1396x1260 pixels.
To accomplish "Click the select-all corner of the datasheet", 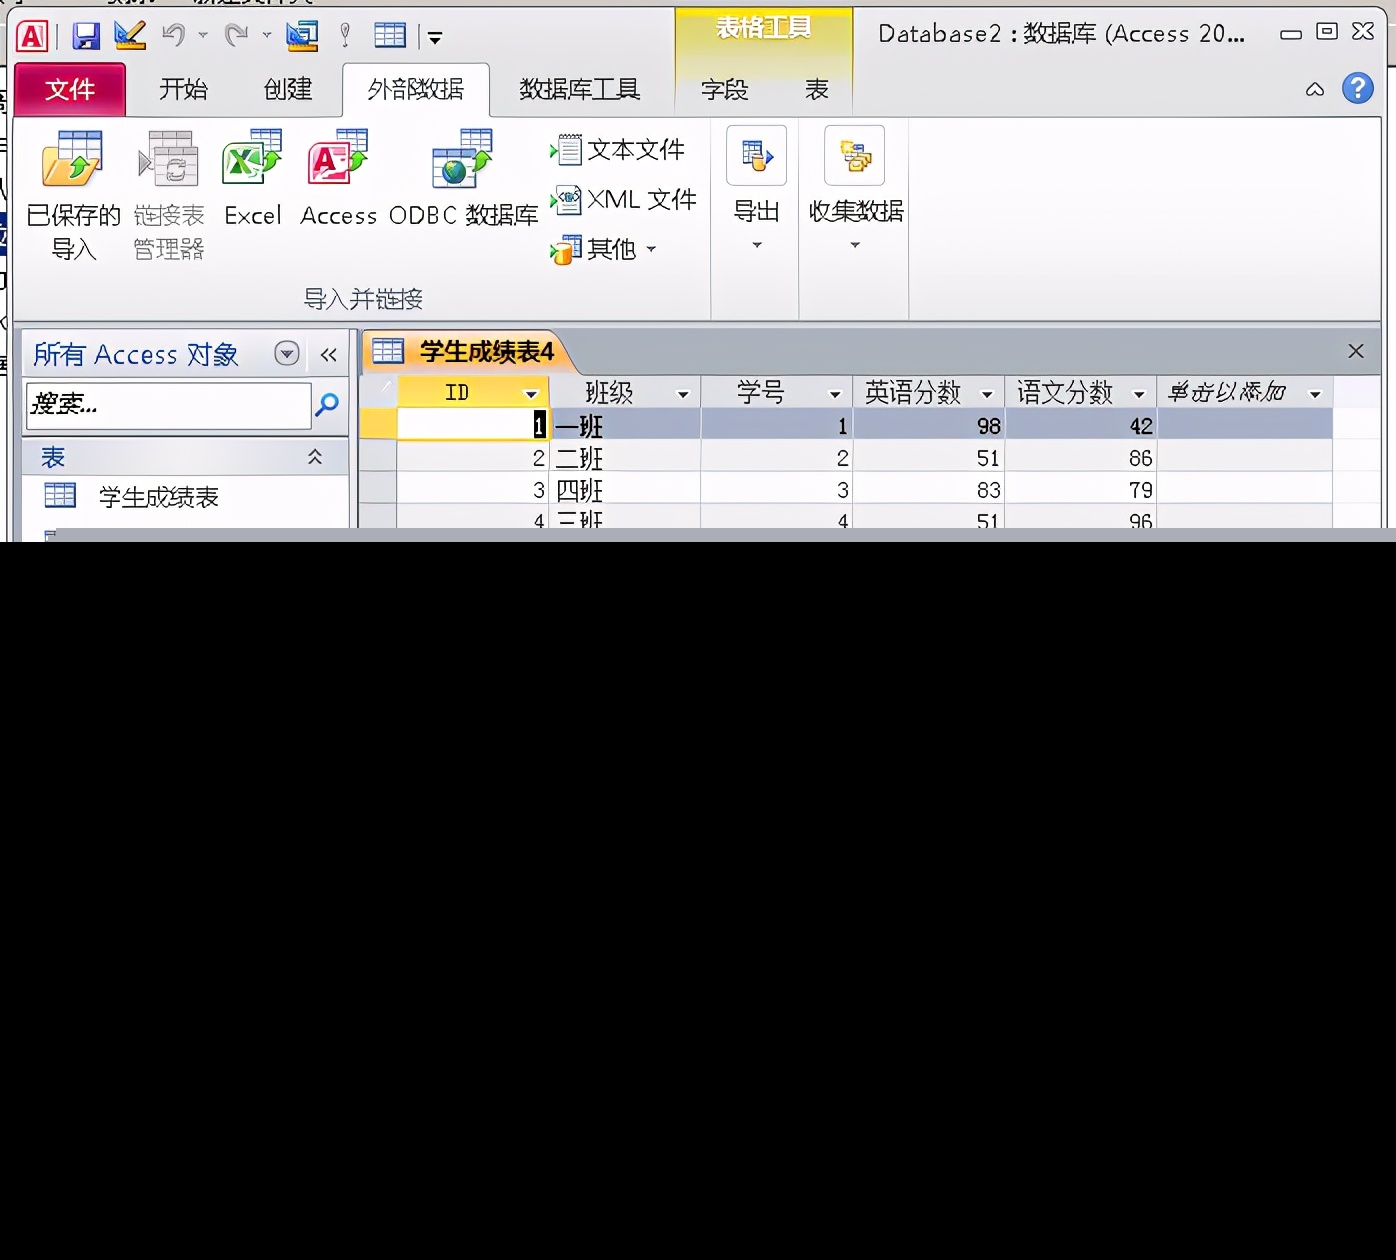I will 378,392.
